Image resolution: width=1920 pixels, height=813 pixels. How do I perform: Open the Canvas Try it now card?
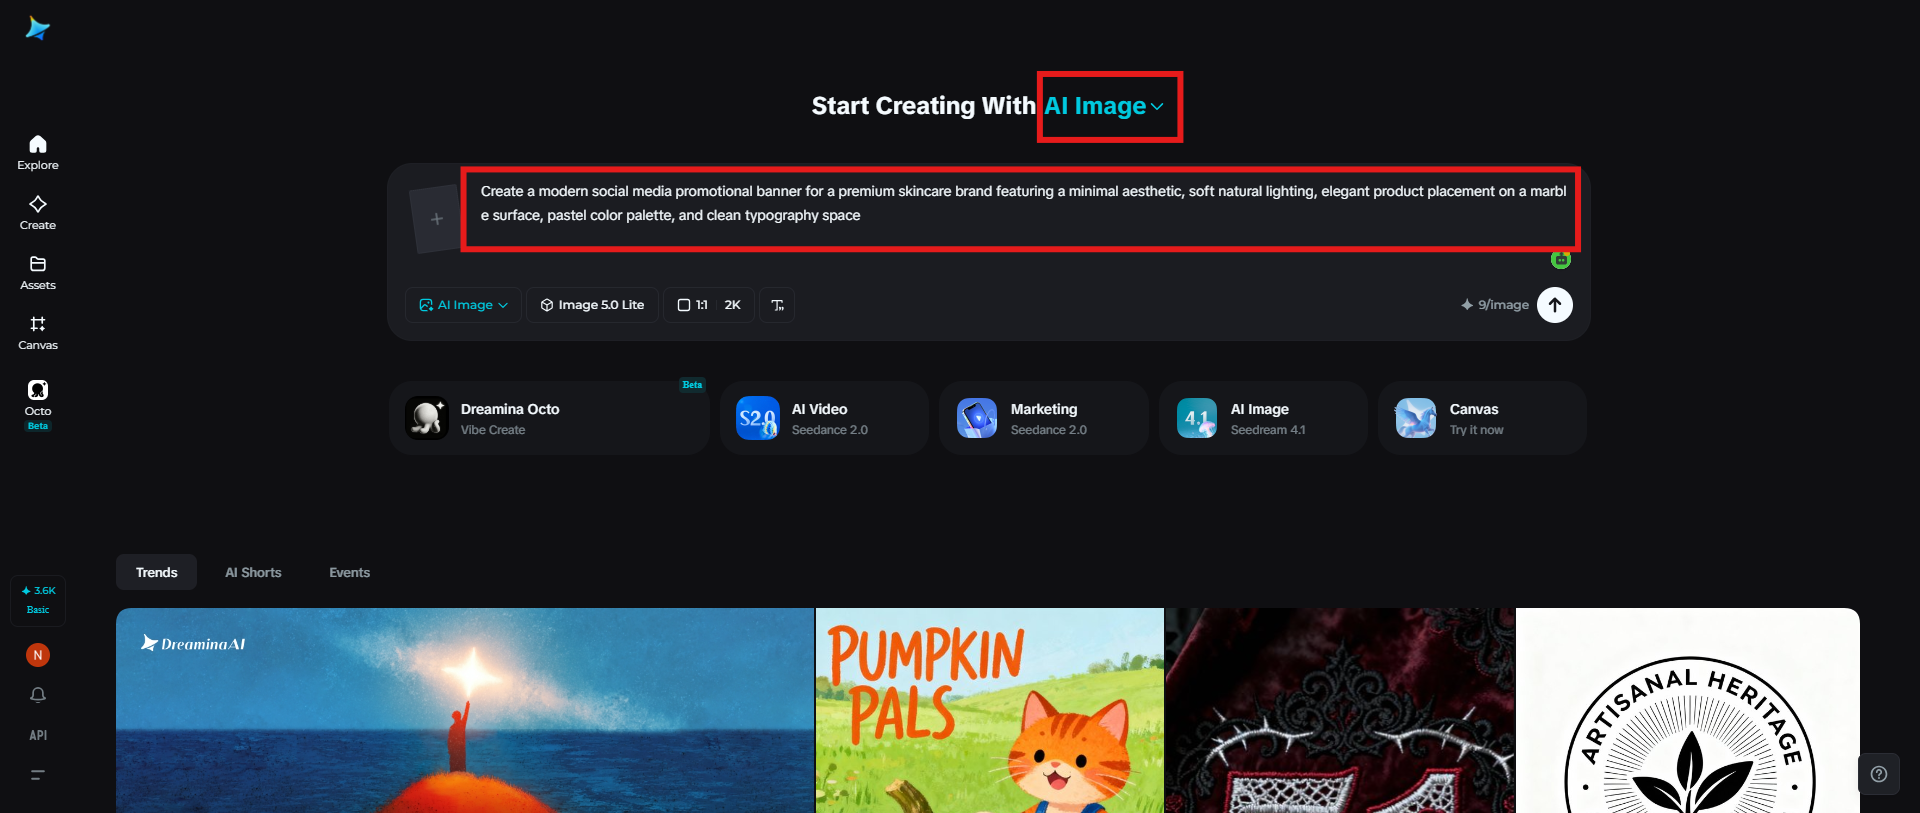[1482, 418]
